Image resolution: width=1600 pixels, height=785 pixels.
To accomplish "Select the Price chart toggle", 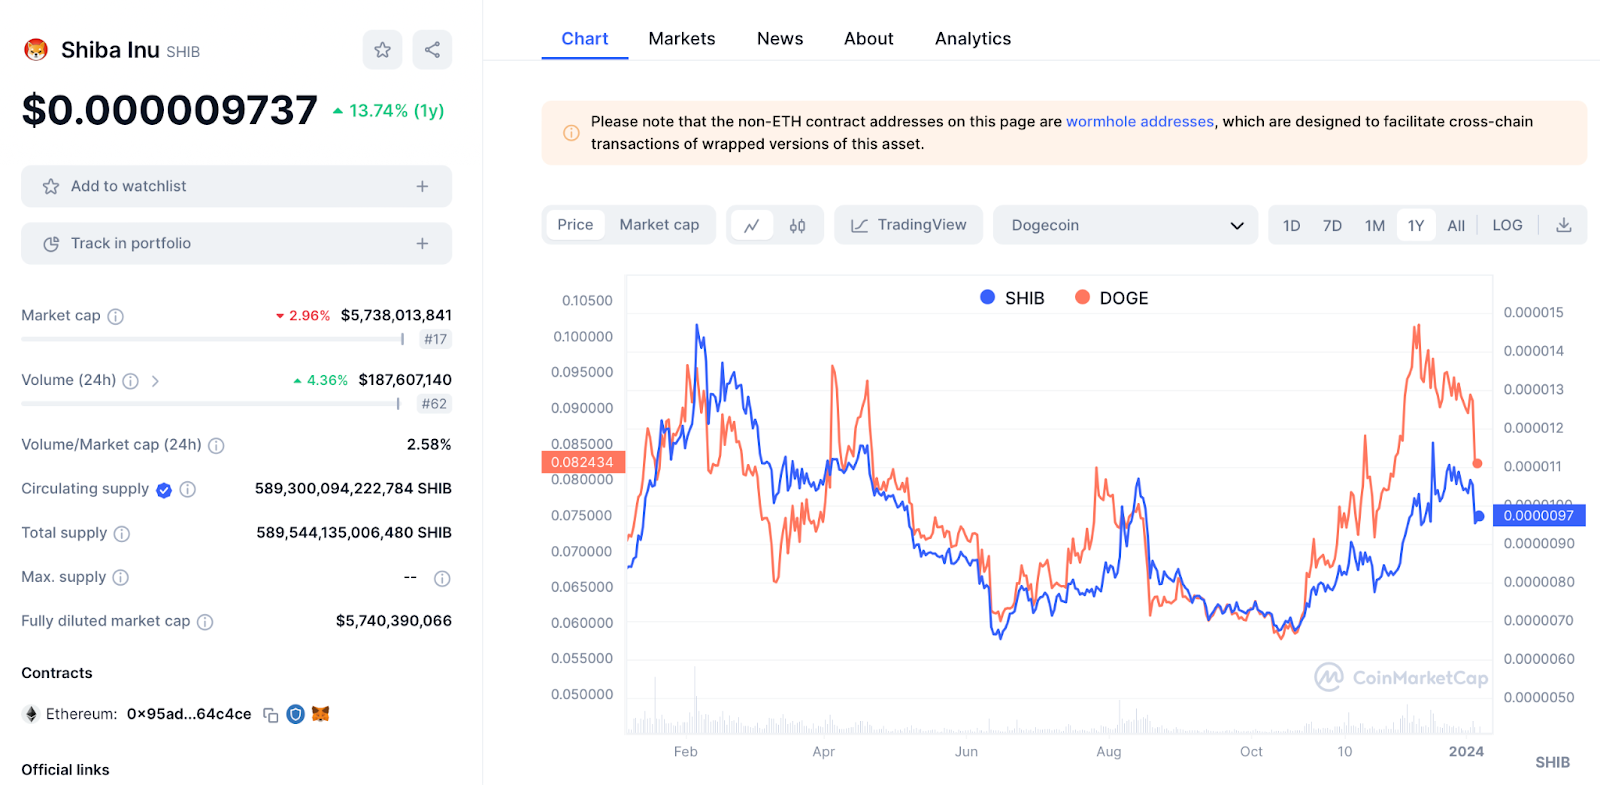I will coord(575,225).
